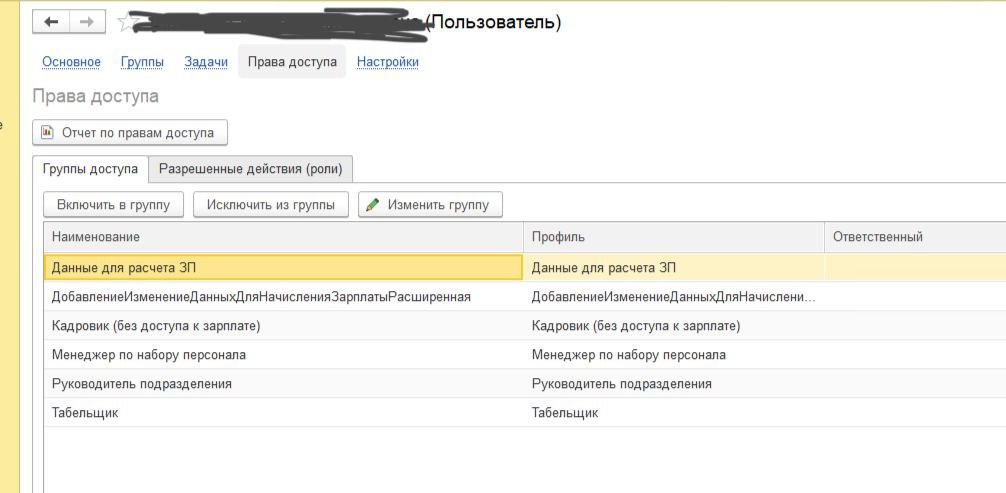Select the Права доступа tab
The image size is (1006, 493).
pos(292,62)
